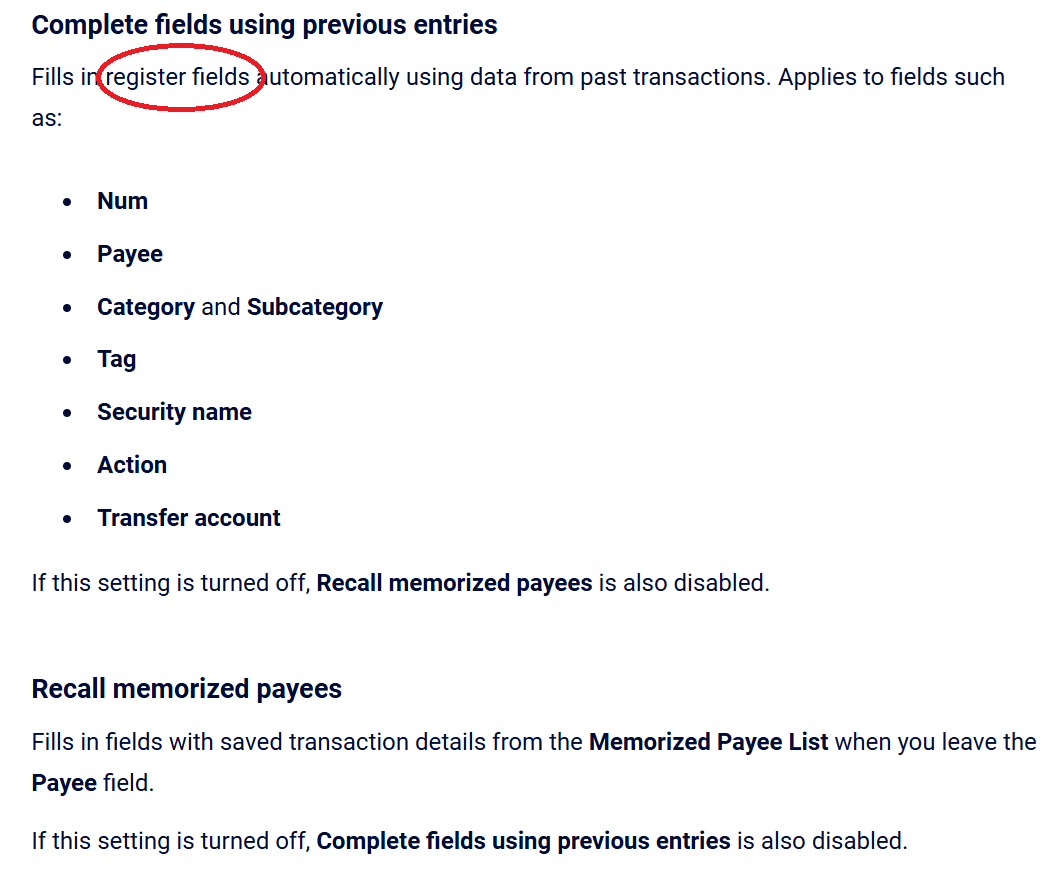The image size is (1058, 873).
Task: Select the 'Security name' bullet item
Action: pyautogui.click(x=174, y=412)
